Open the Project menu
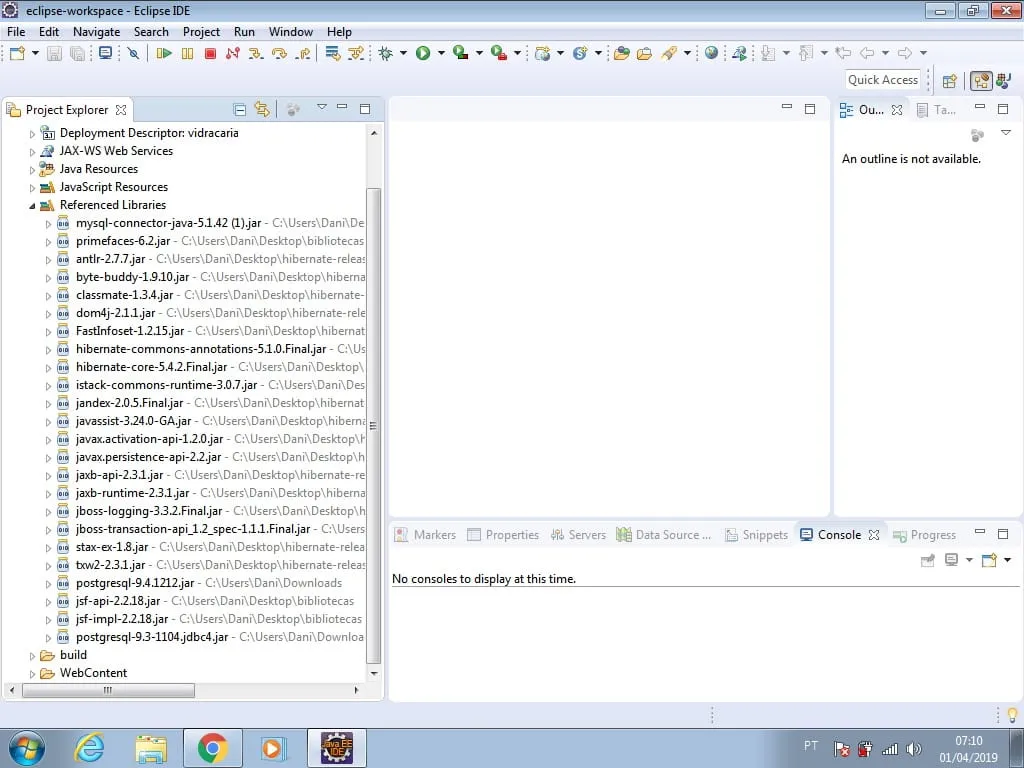This screenshot has height=768, width=1024. tap(201, 31)
